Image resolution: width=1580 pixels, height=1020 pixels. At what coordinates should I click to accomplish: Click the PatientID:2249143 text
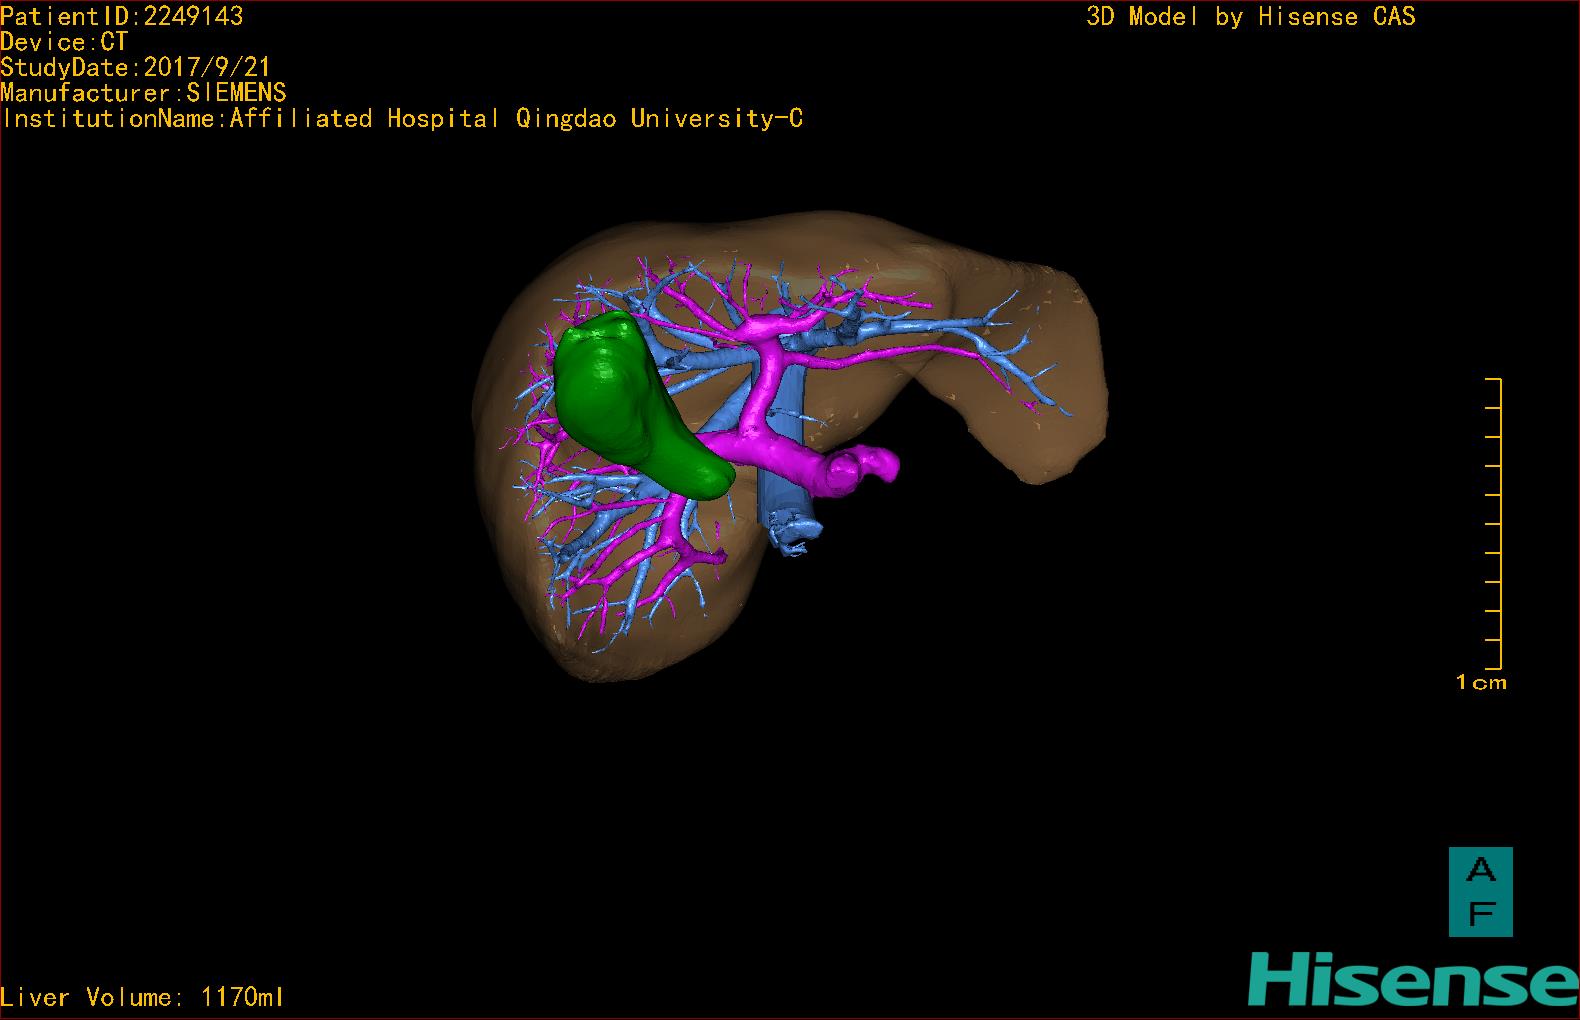point(122,16)
